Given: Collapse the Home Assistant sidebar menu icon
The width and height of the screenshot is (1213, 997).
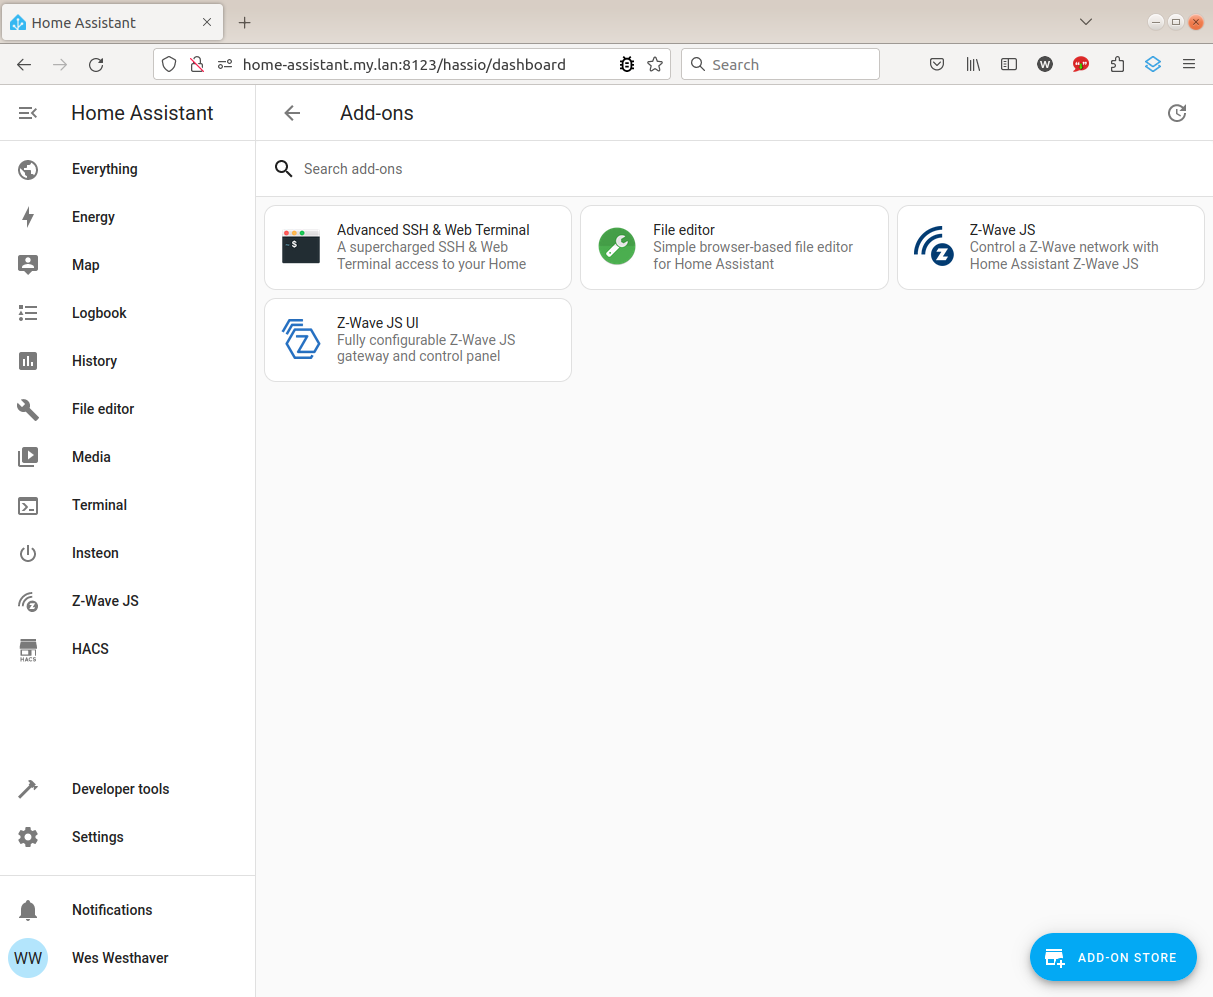Looking at the screenshot, I should 28,113.
